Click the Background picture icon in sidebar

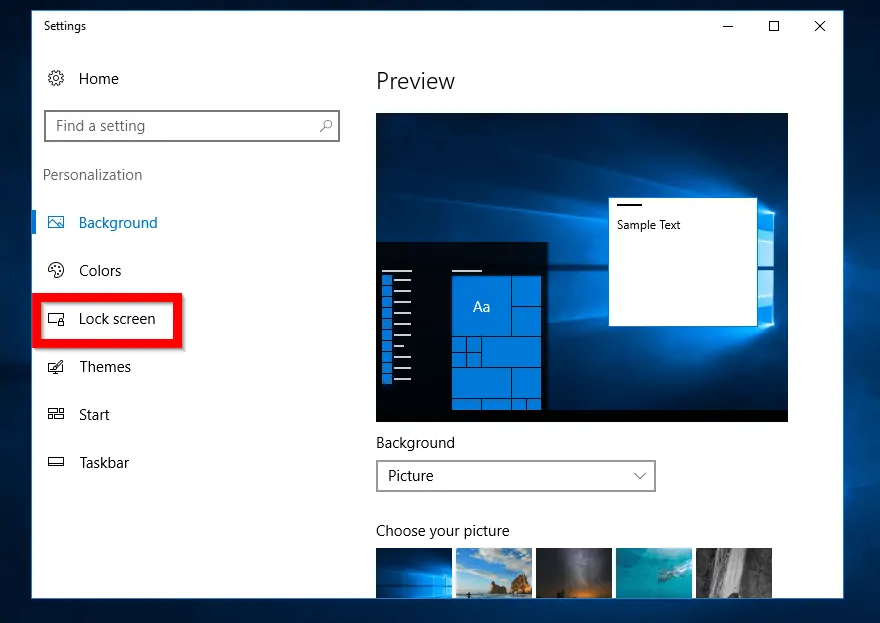56,223
